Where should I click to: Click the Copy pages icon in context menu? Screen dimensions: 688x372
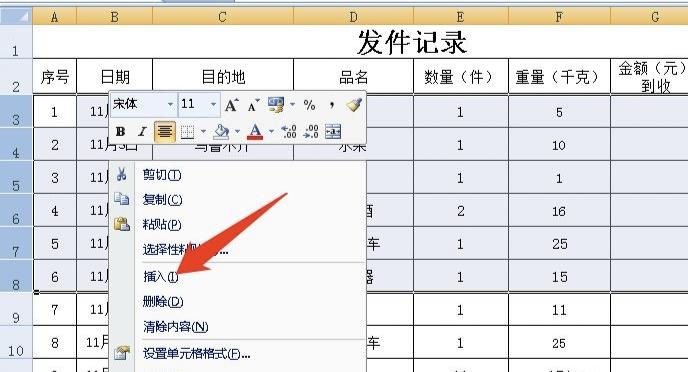122,199
